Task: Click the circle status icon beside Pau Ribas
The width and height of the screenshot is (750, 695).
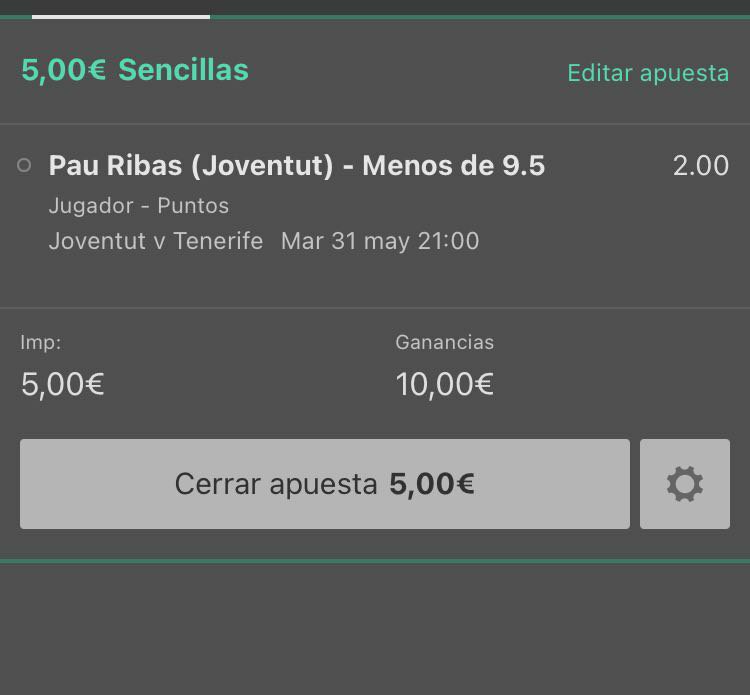Action: (x=24, y=165)
